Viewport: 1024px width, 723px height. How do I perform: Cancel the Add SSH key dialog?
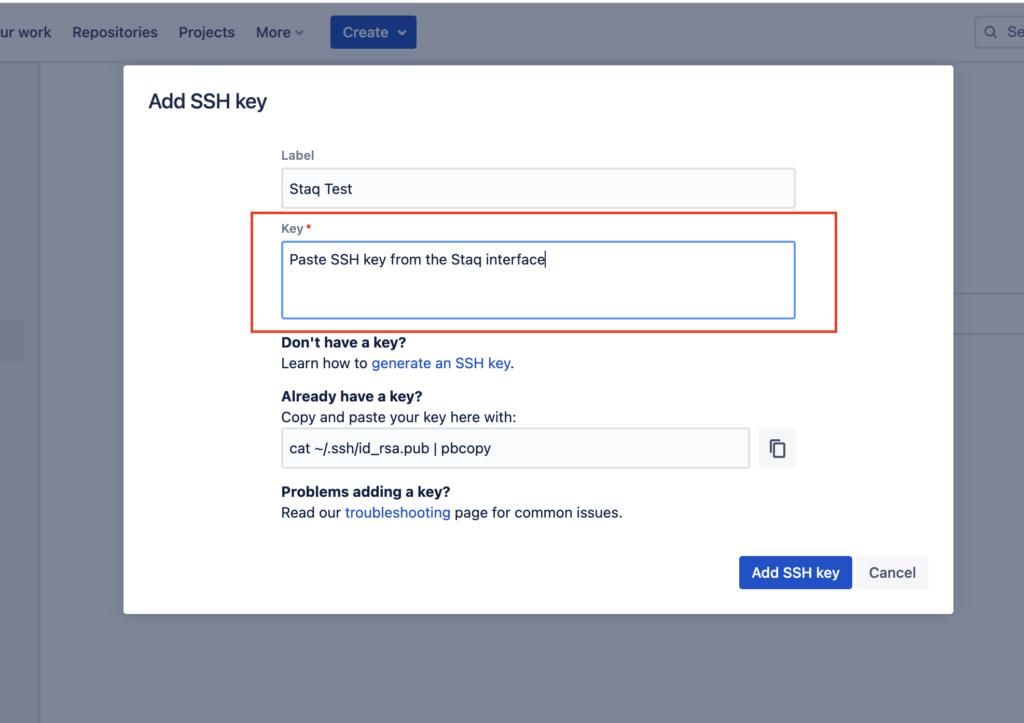[x=892, y=573]
